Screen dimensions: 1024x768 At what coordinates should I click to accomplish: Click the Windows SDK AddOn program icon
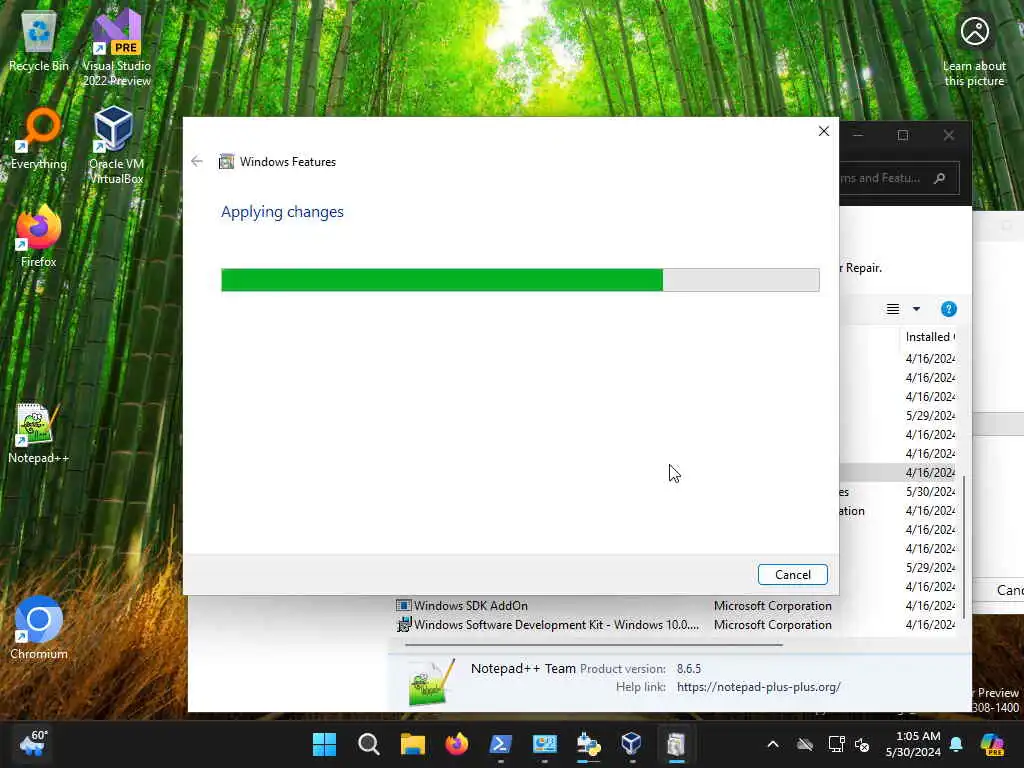pyautogui.click(x=404, y=605)
